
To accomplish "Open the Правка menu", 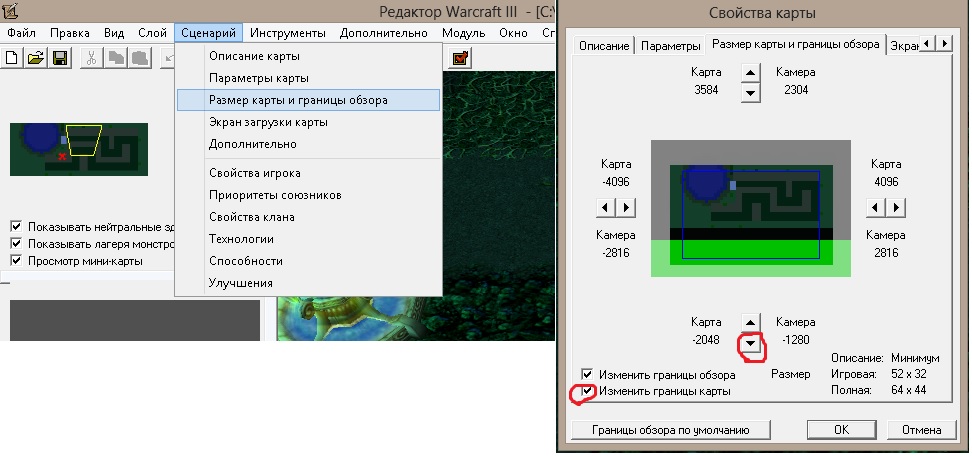I will [x=69, y=33].
